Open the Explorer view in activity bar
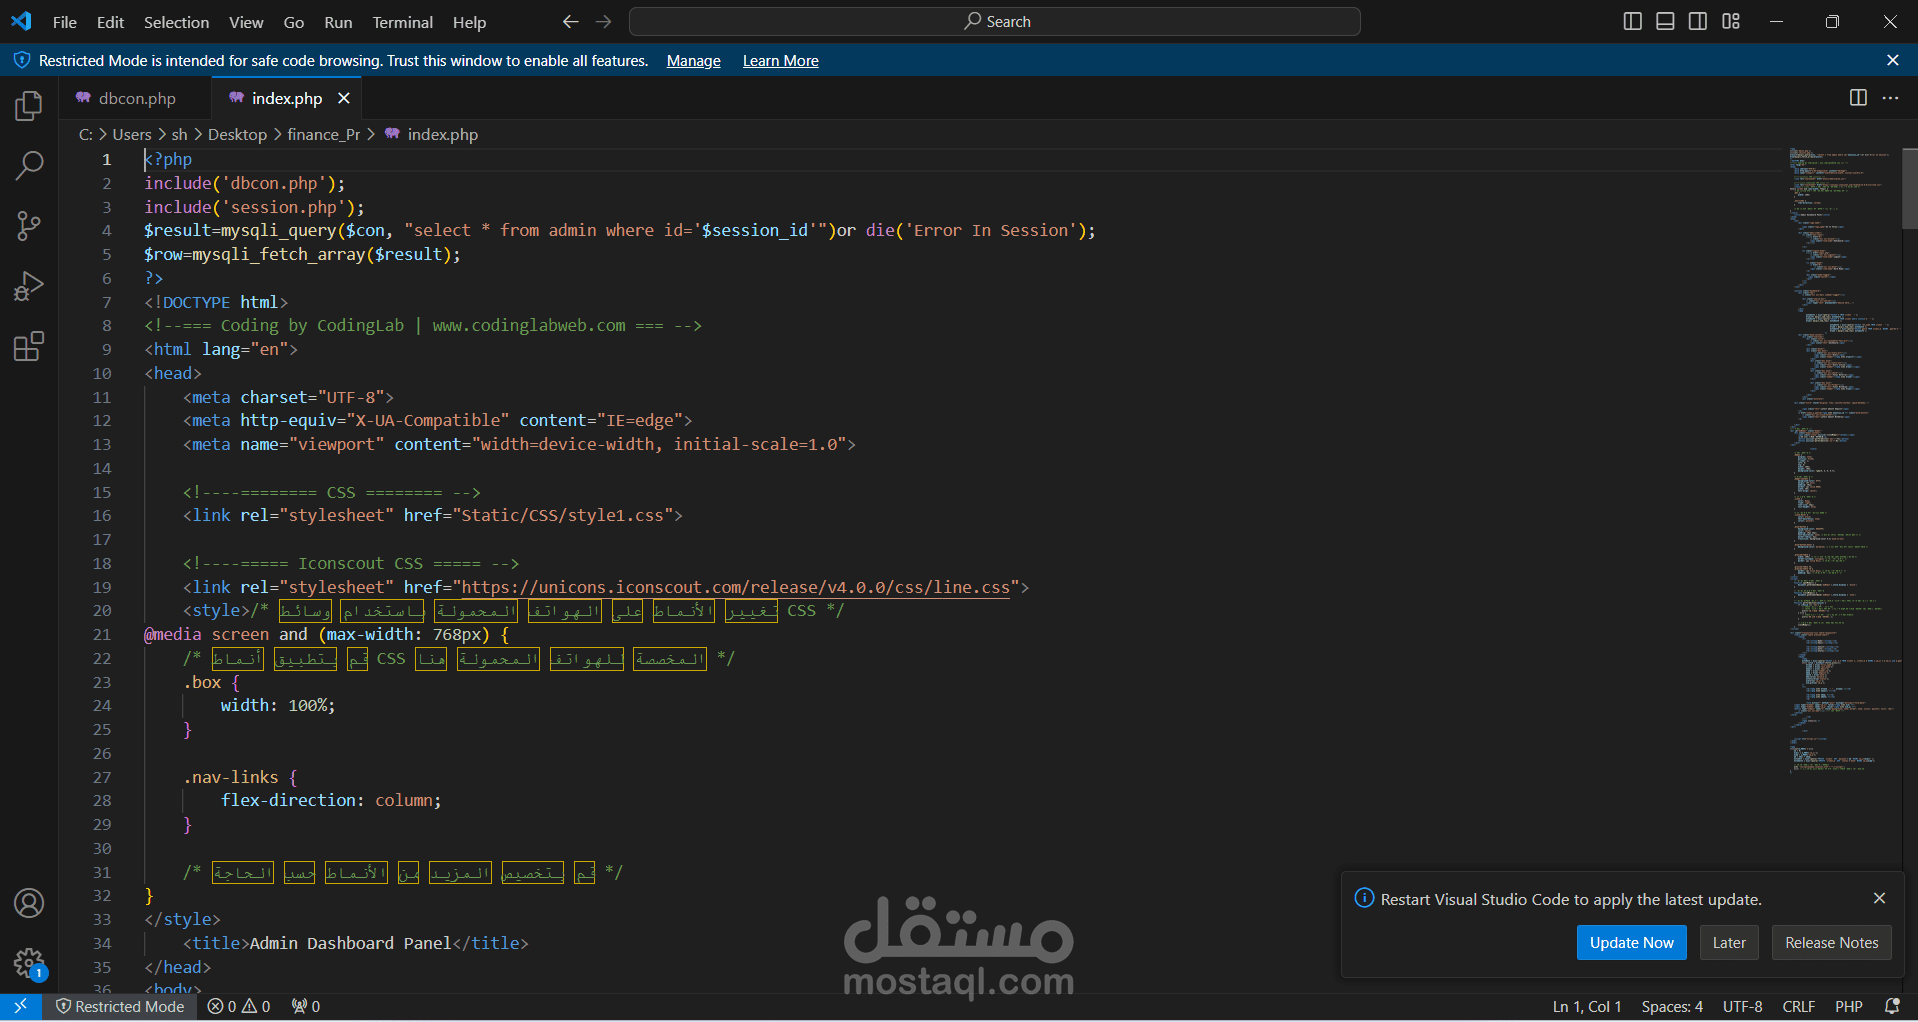 click(29, 106)
